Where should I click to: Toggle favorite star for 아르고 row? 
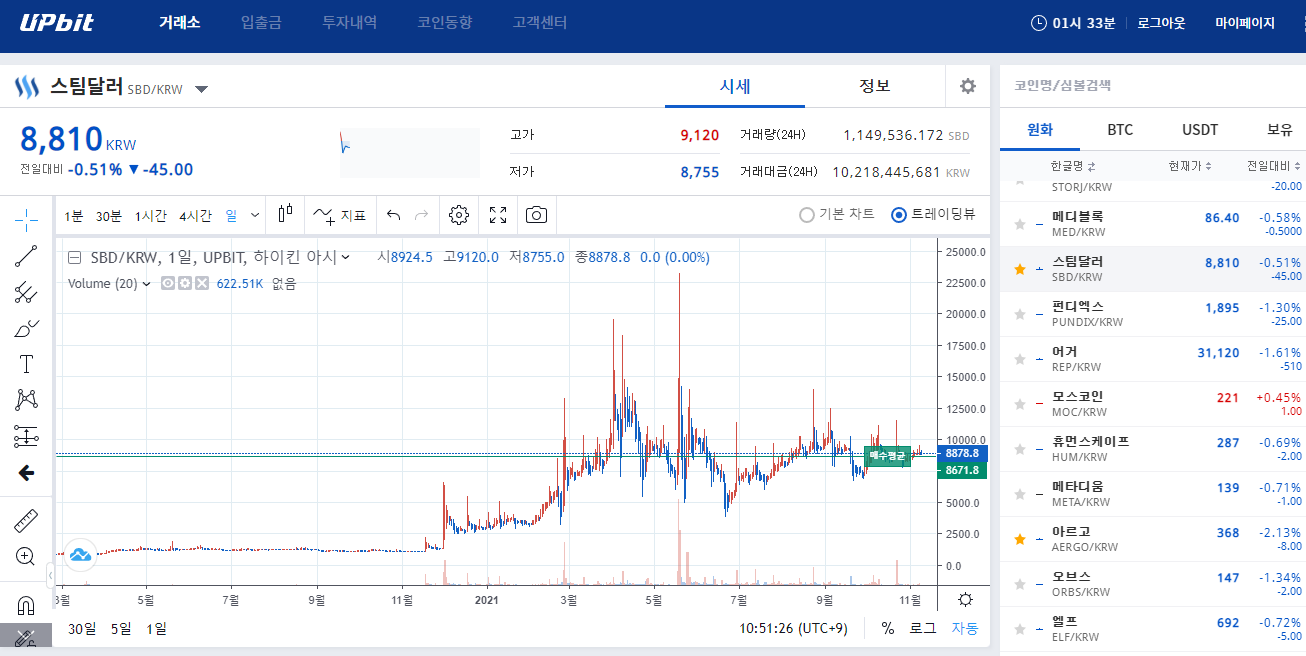1020,539
